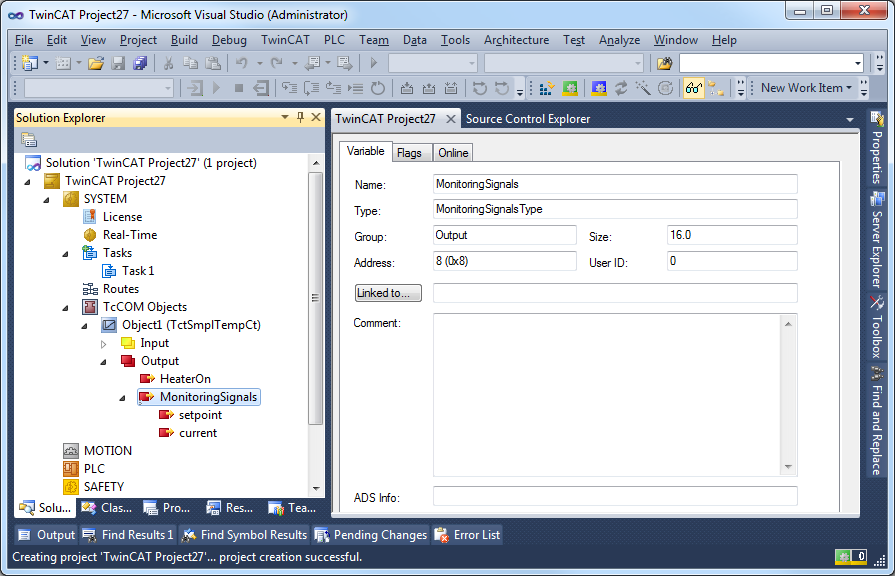The image size is (895, 576).
Task: Open Find Symbol Results panel tab
Action: click(x=244, y=535)
